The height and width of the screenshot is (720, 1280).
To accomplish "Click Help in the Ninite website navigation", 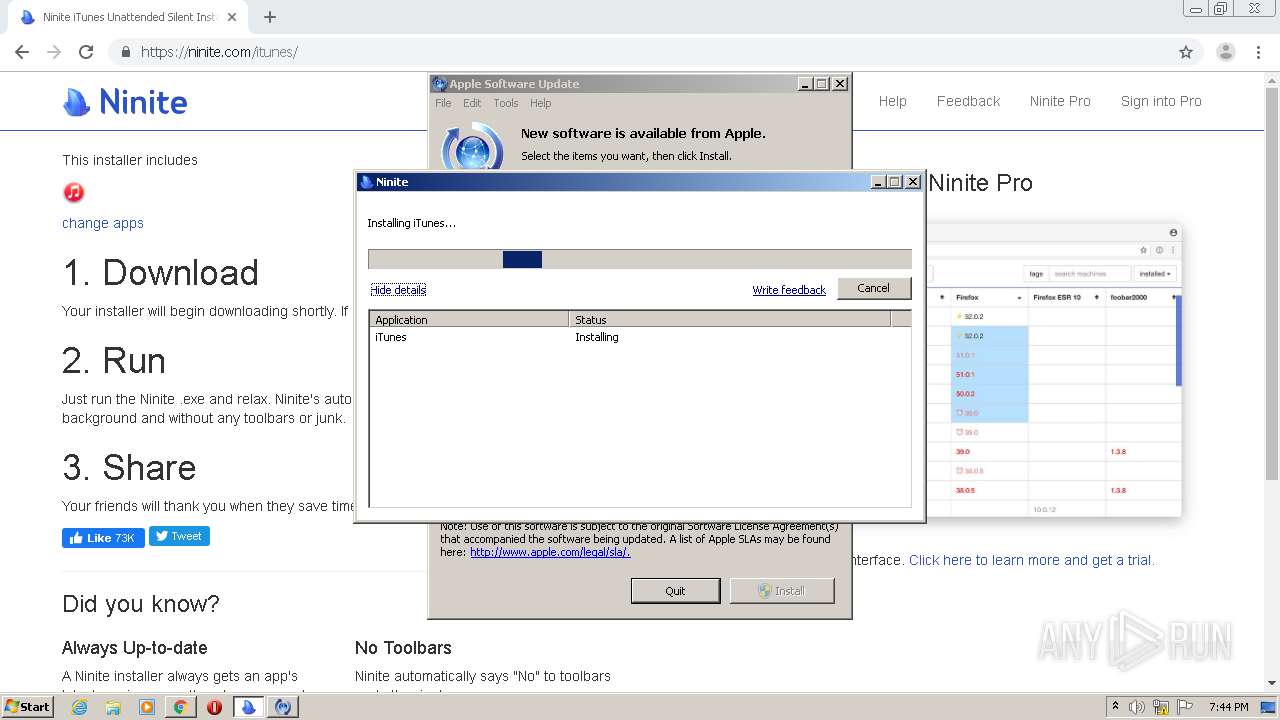I will pyautogui.click(x=892, y=101).
